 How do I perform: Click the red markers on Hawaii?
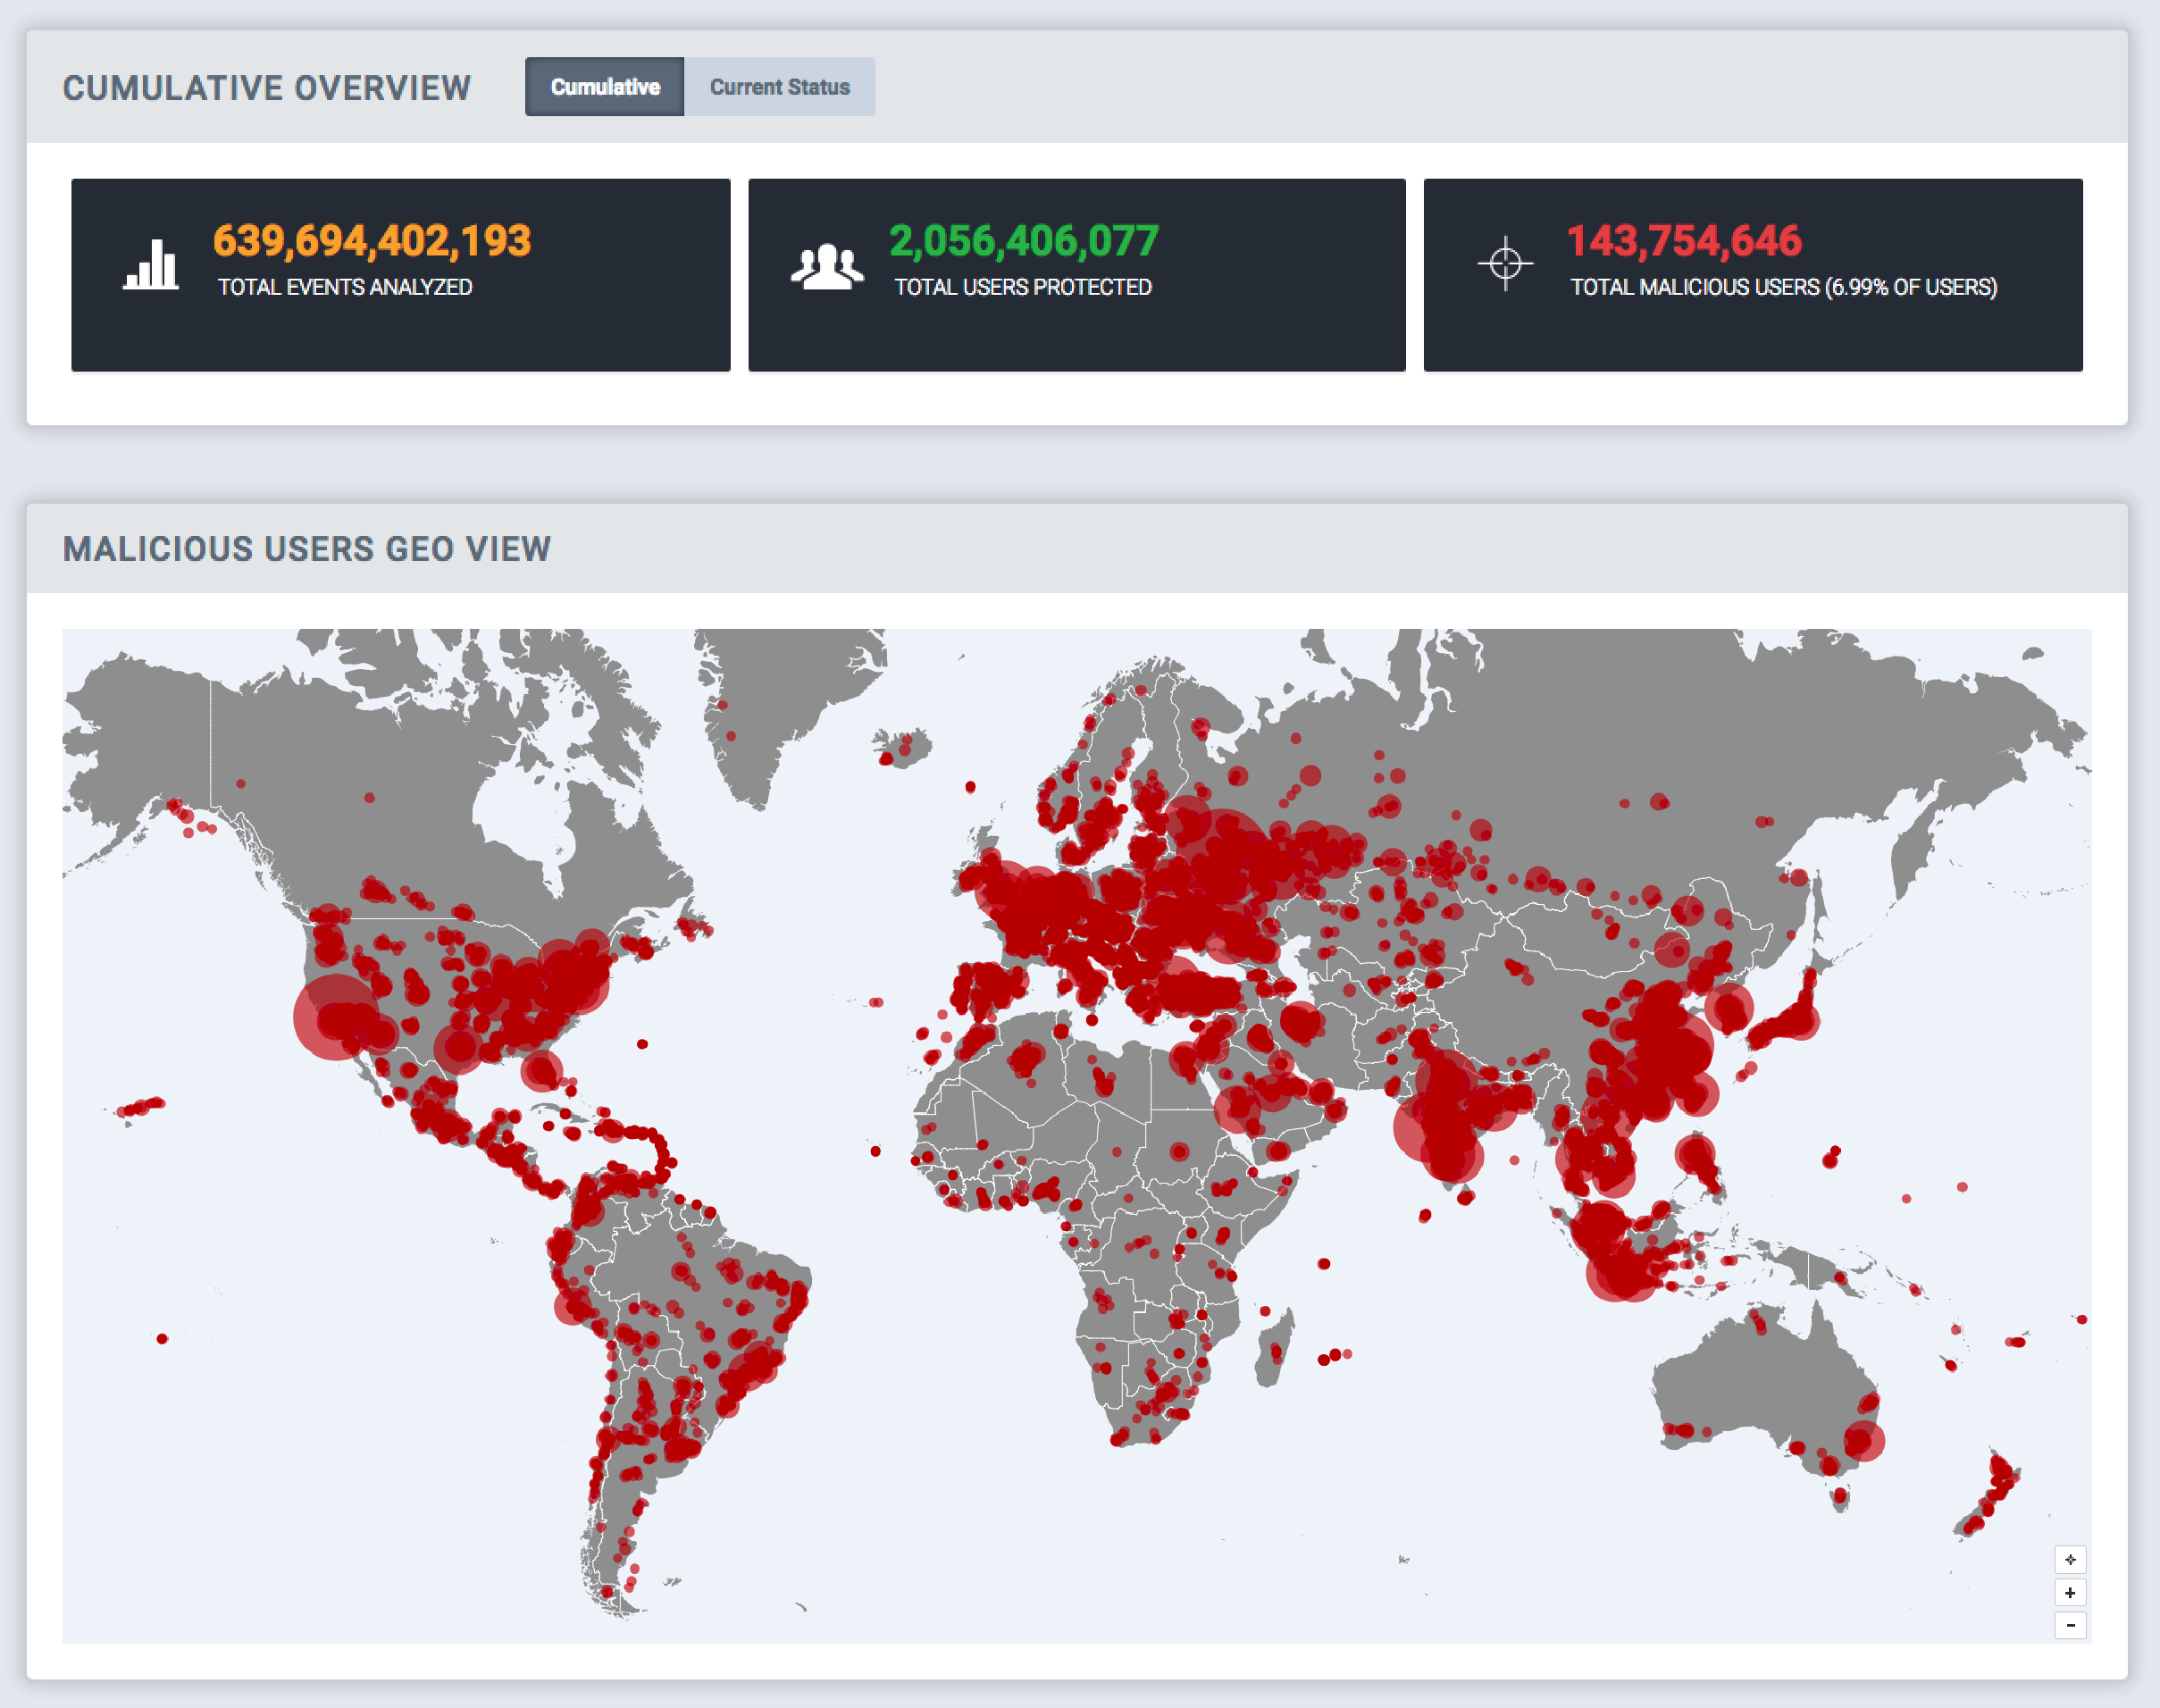click(141, 1106)
